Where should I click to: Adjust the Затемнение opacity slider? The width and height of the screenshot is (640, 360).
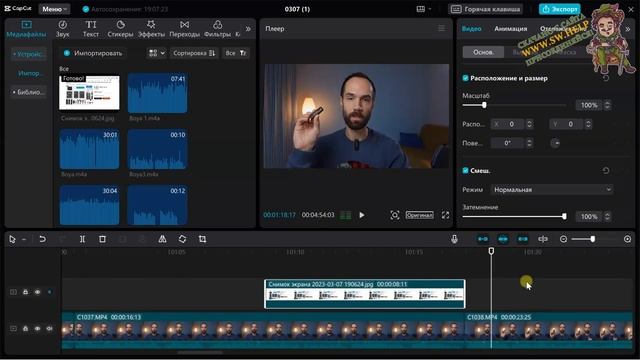(x=564, y=216)
